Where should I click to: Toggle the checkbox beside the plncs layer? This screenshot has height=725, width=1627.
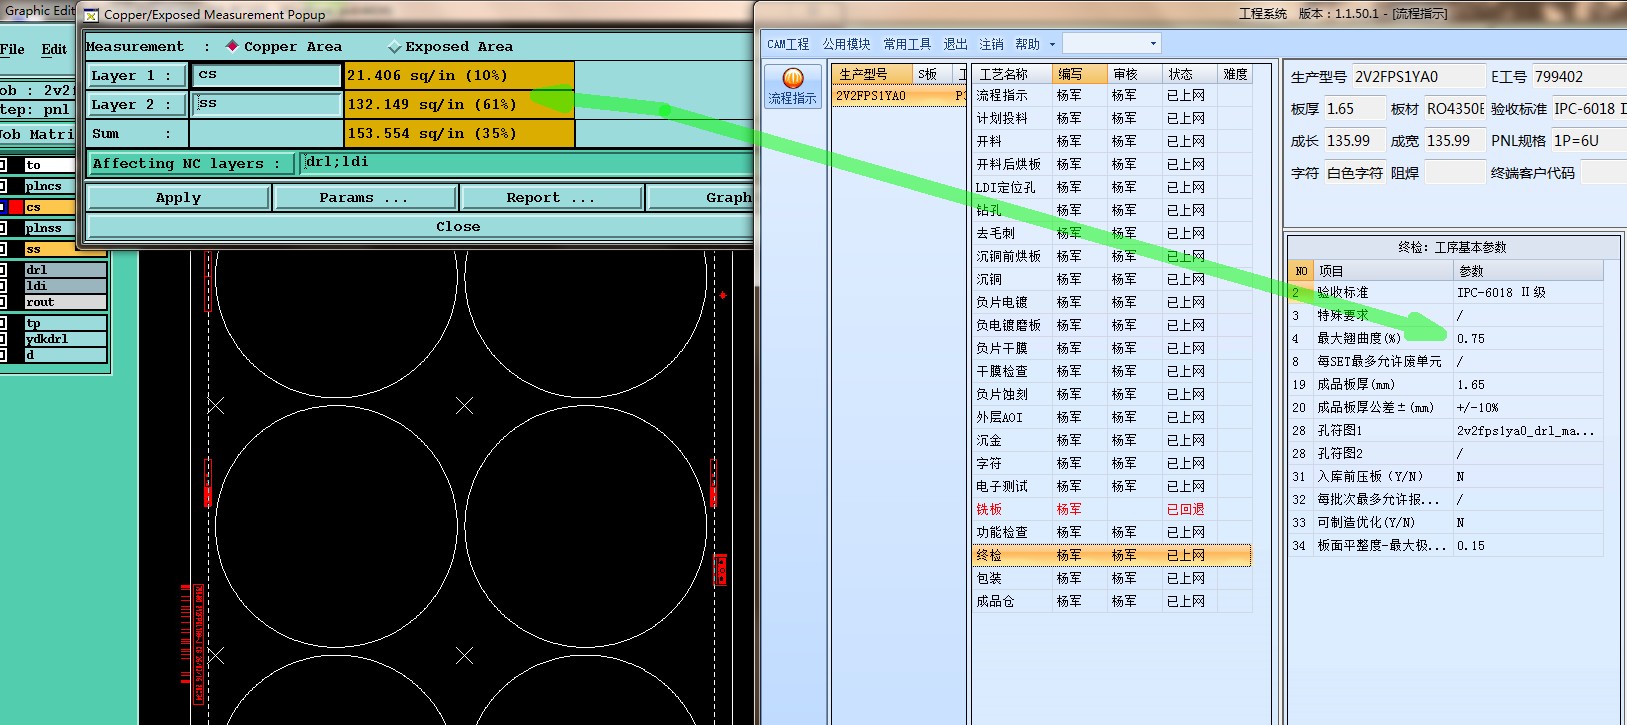coord(3,186)
